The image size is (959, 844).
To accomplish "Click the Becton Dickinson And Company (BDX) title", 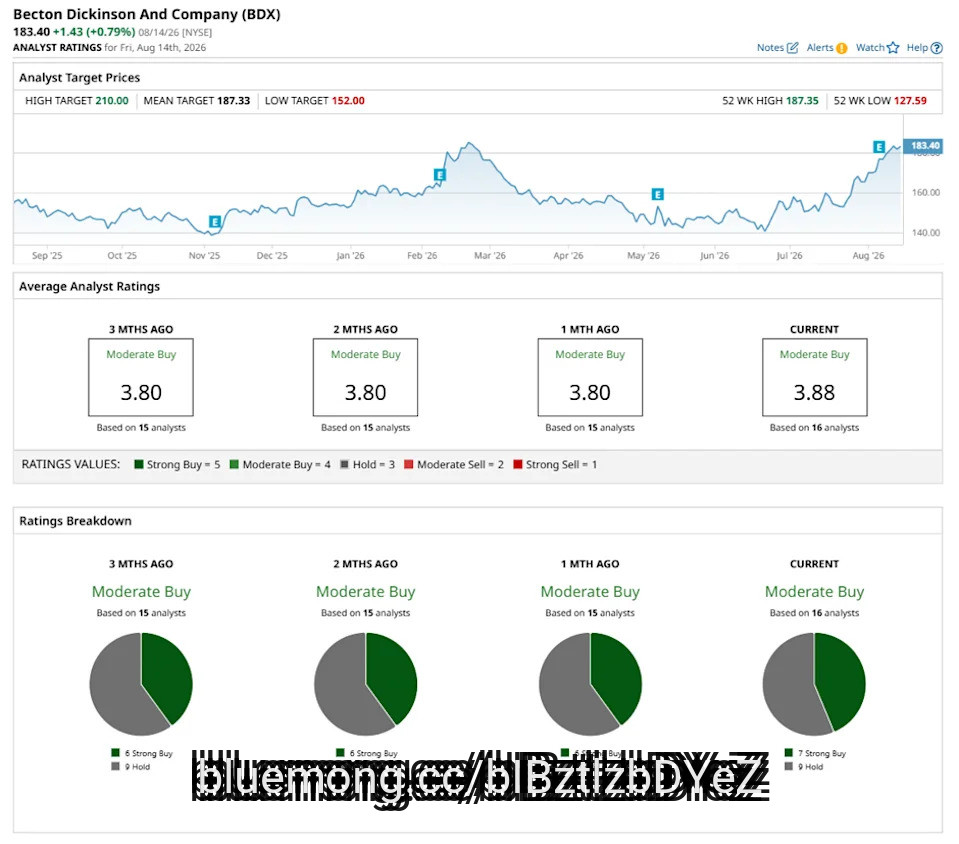I will (147, 14).
